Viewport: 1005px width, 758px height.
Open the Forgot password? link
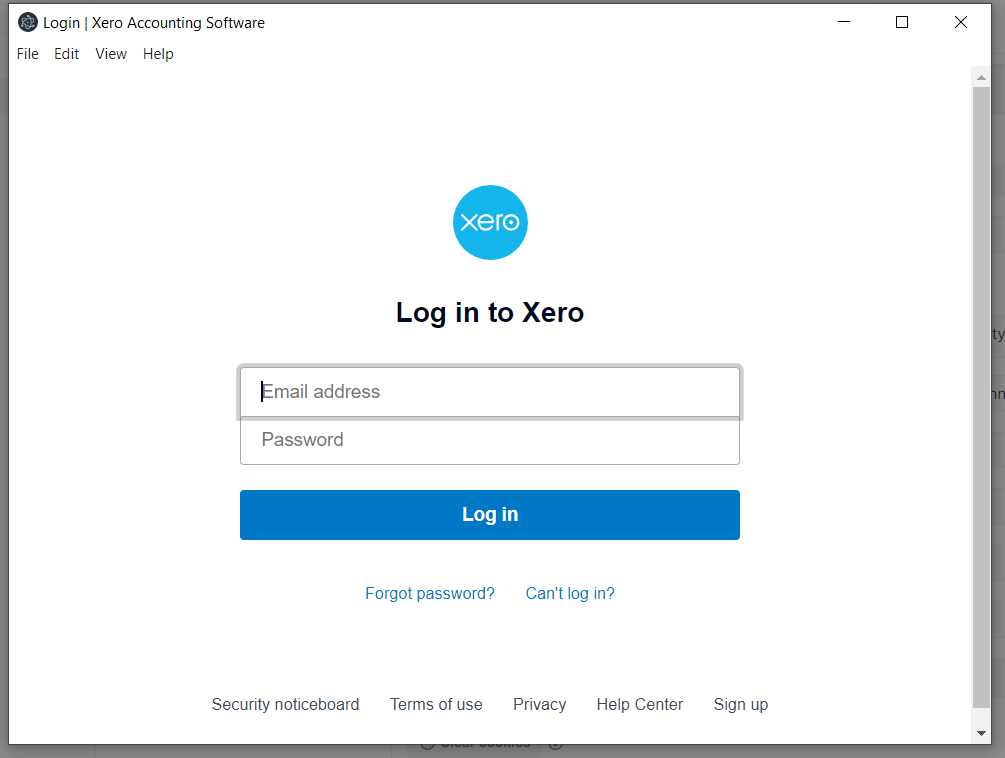430,593
